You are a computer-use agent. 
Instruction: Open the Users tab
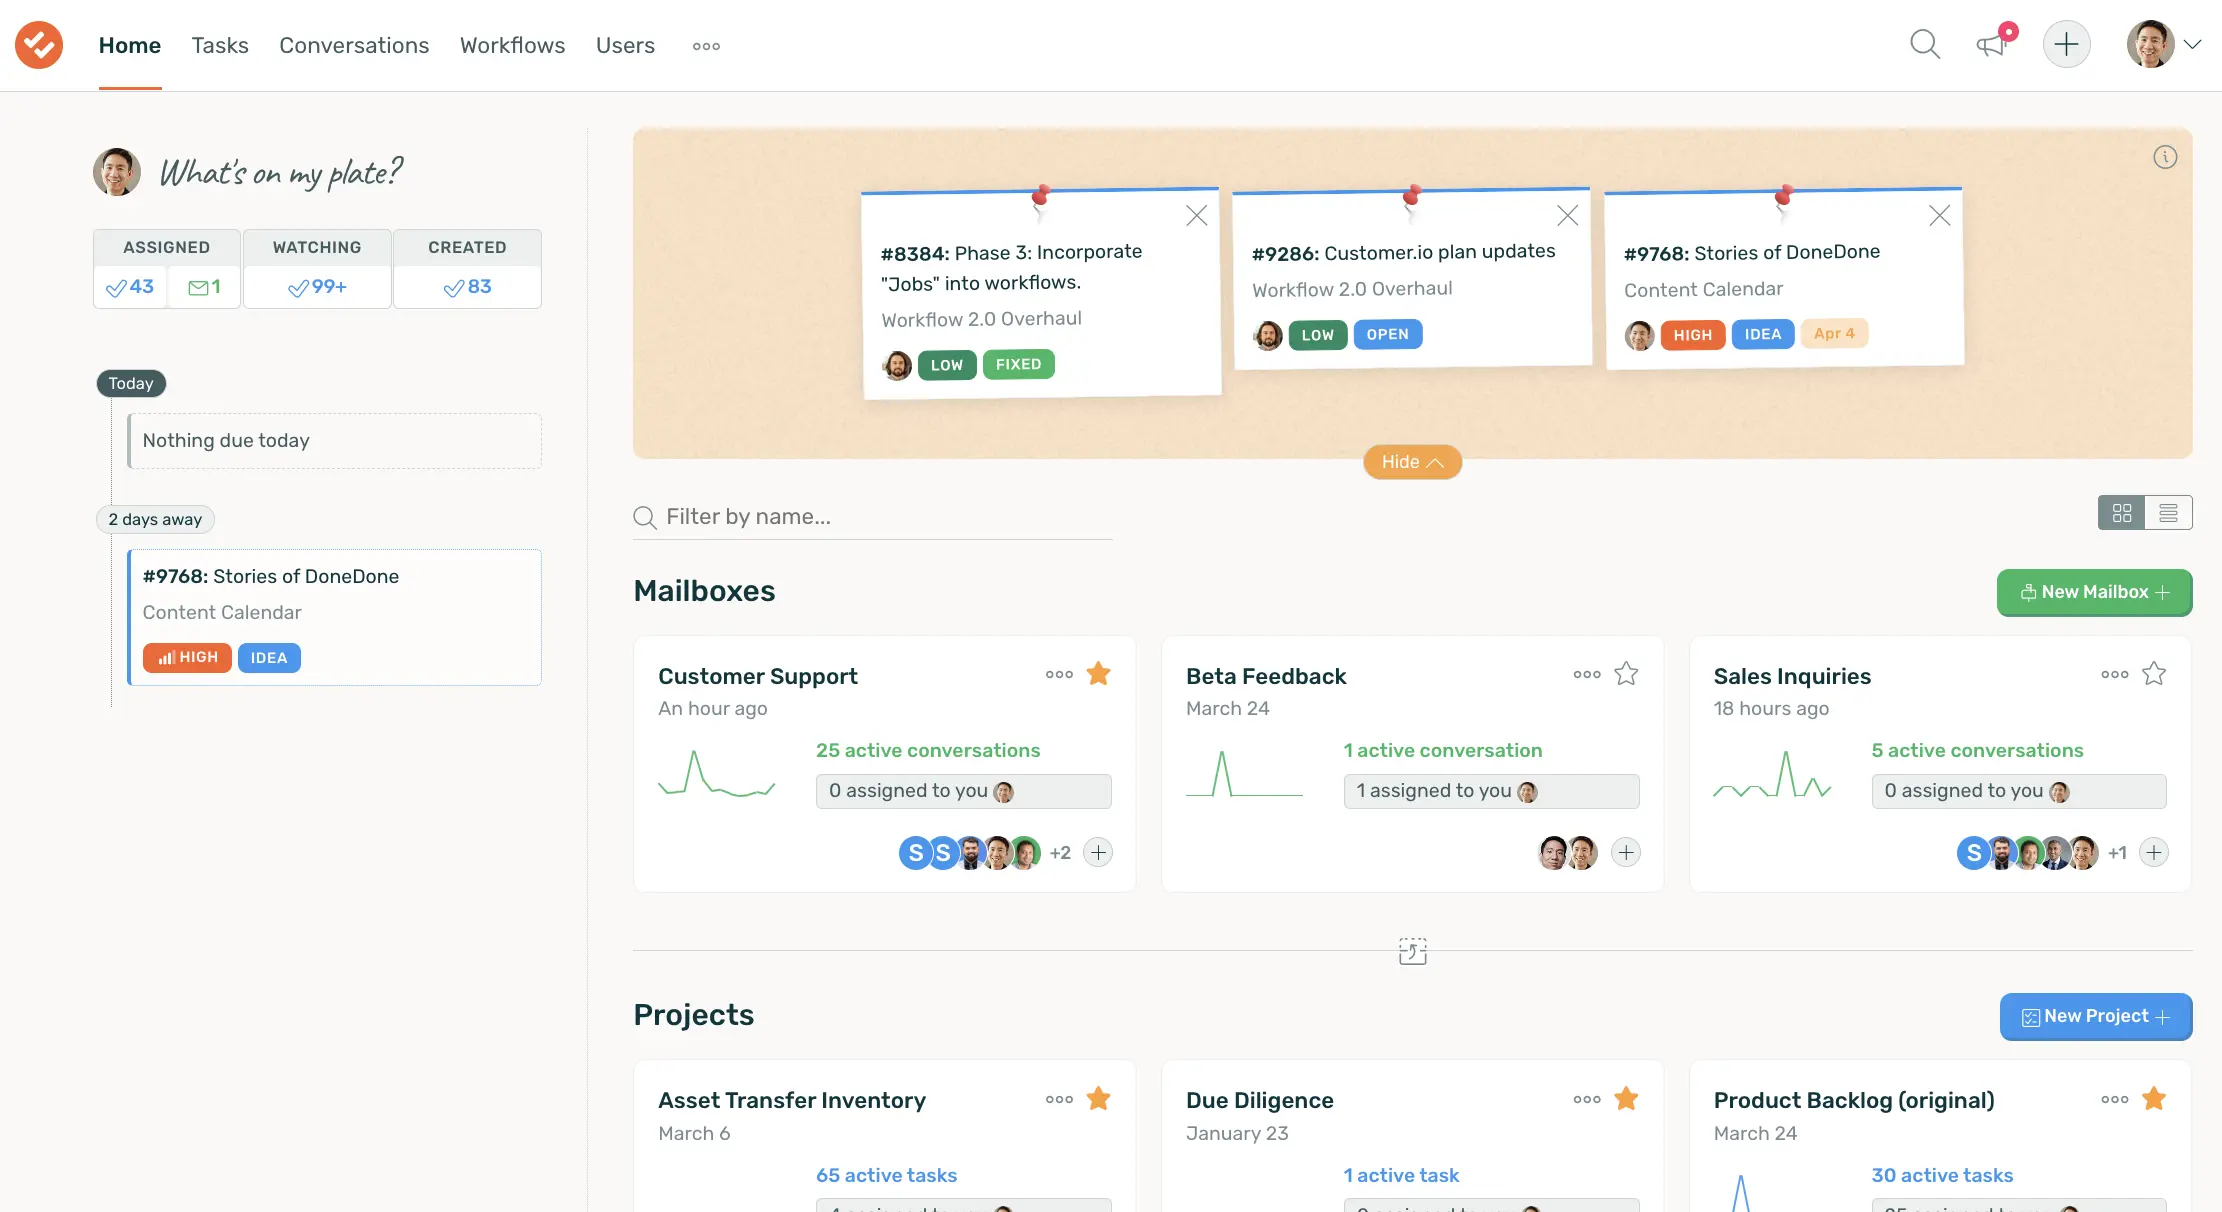[x=625, y=45]
